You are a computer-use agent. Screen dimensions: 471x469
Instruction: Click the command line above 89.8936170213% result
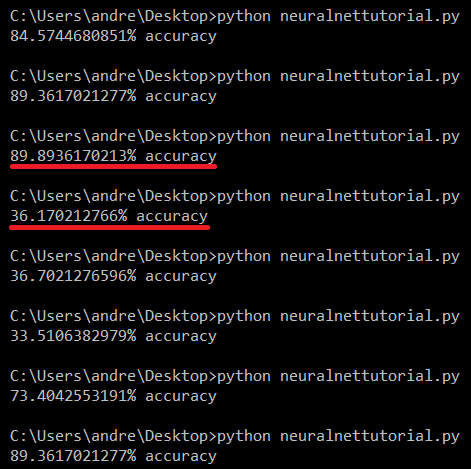(235, 136)
